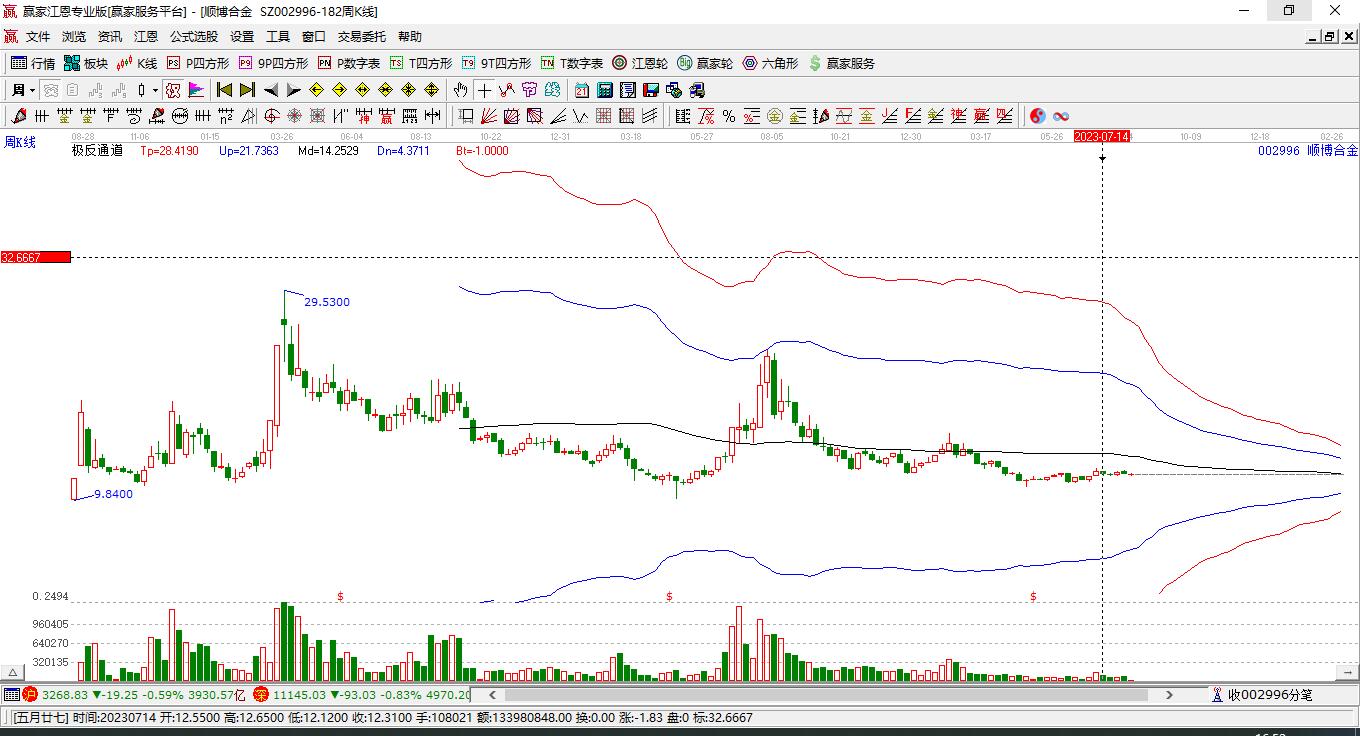This screenshot has width=1360, height=736.
Task: Click the yellow diamond right-arrow icon
Action: tap(339, 90)
